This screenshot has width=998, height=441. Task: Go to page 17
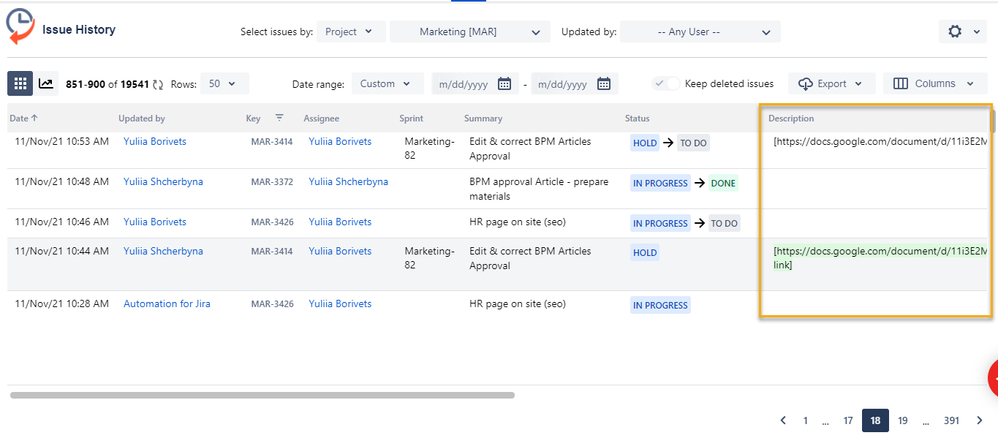pyautogui.click(x=848, y=420)
